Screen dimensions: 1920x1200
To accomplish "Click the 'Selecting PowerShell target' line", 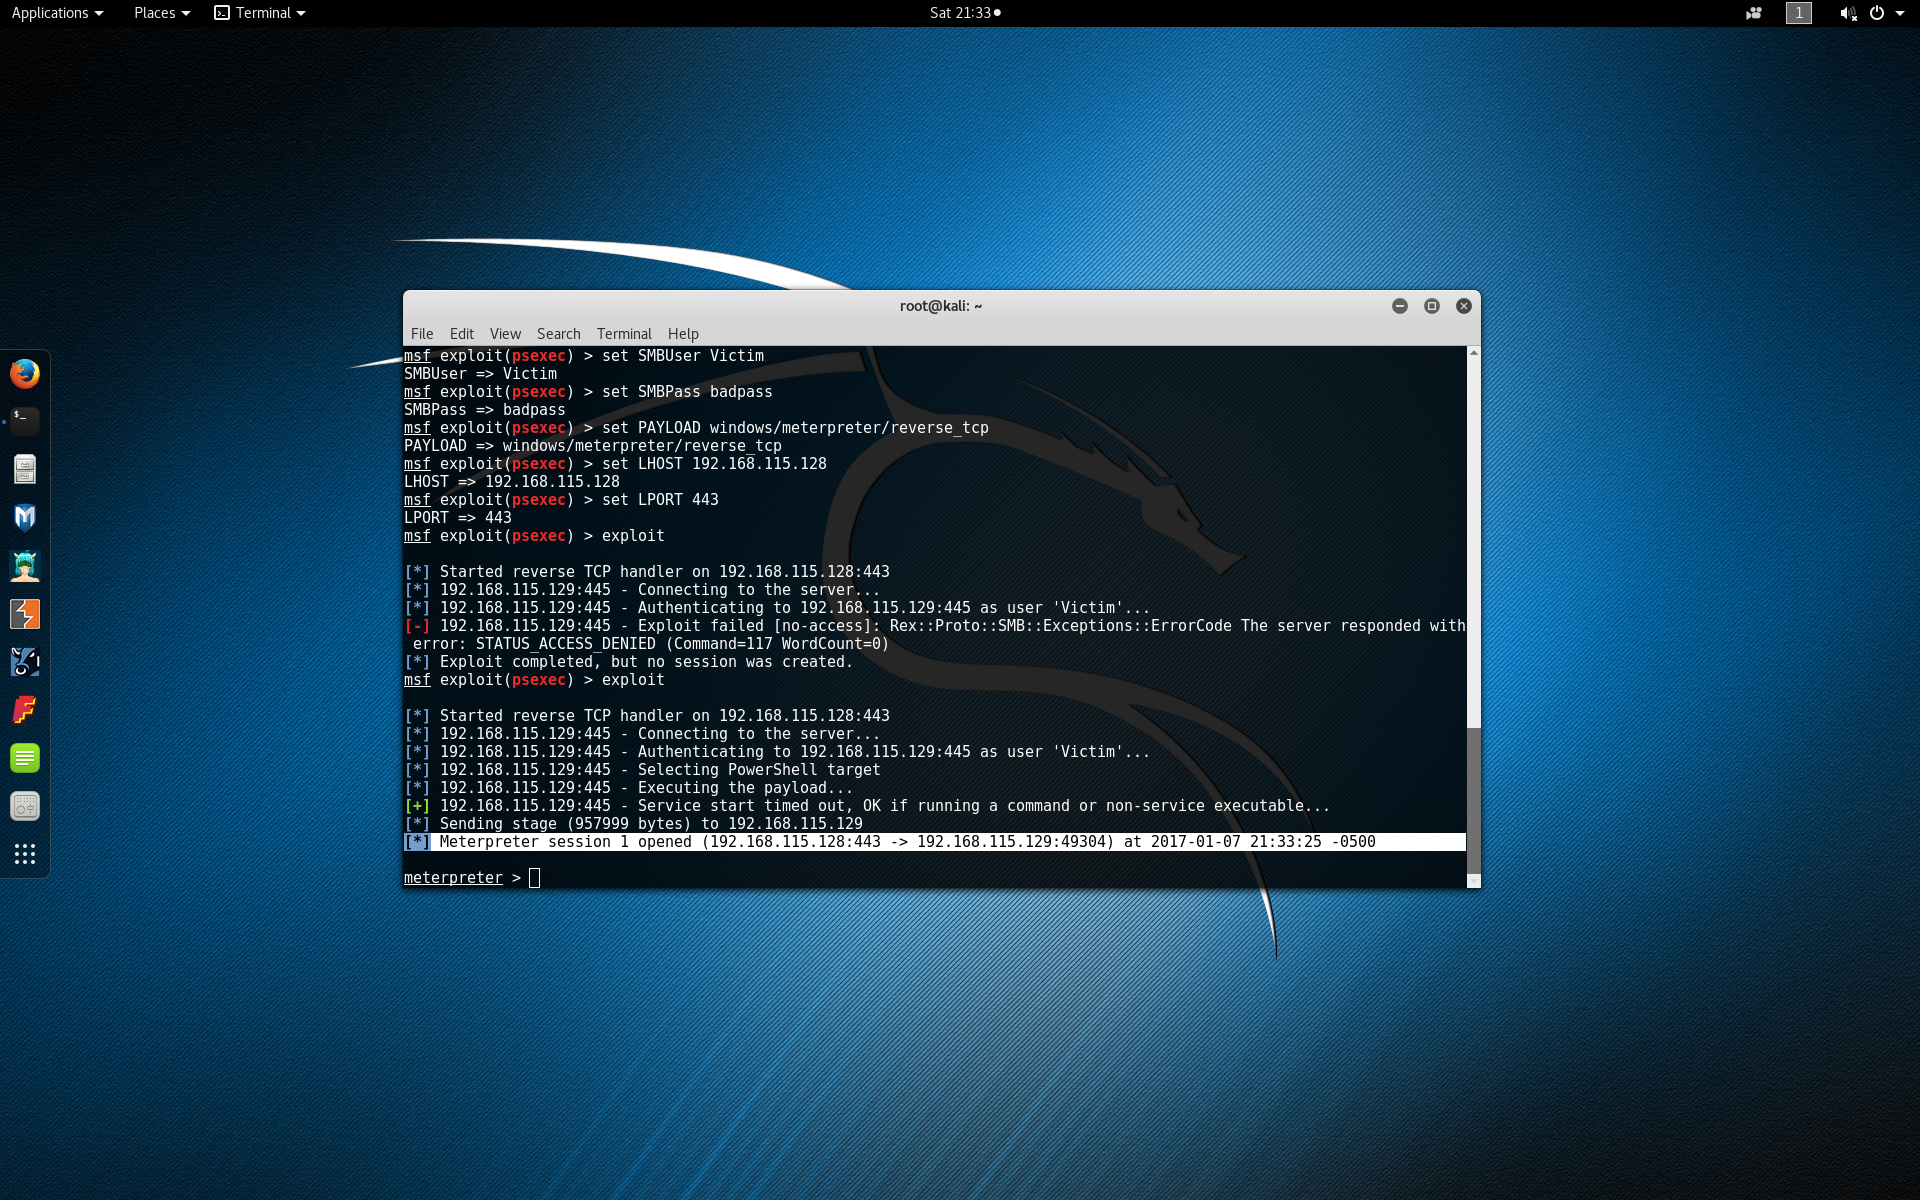I will [643, 770].
